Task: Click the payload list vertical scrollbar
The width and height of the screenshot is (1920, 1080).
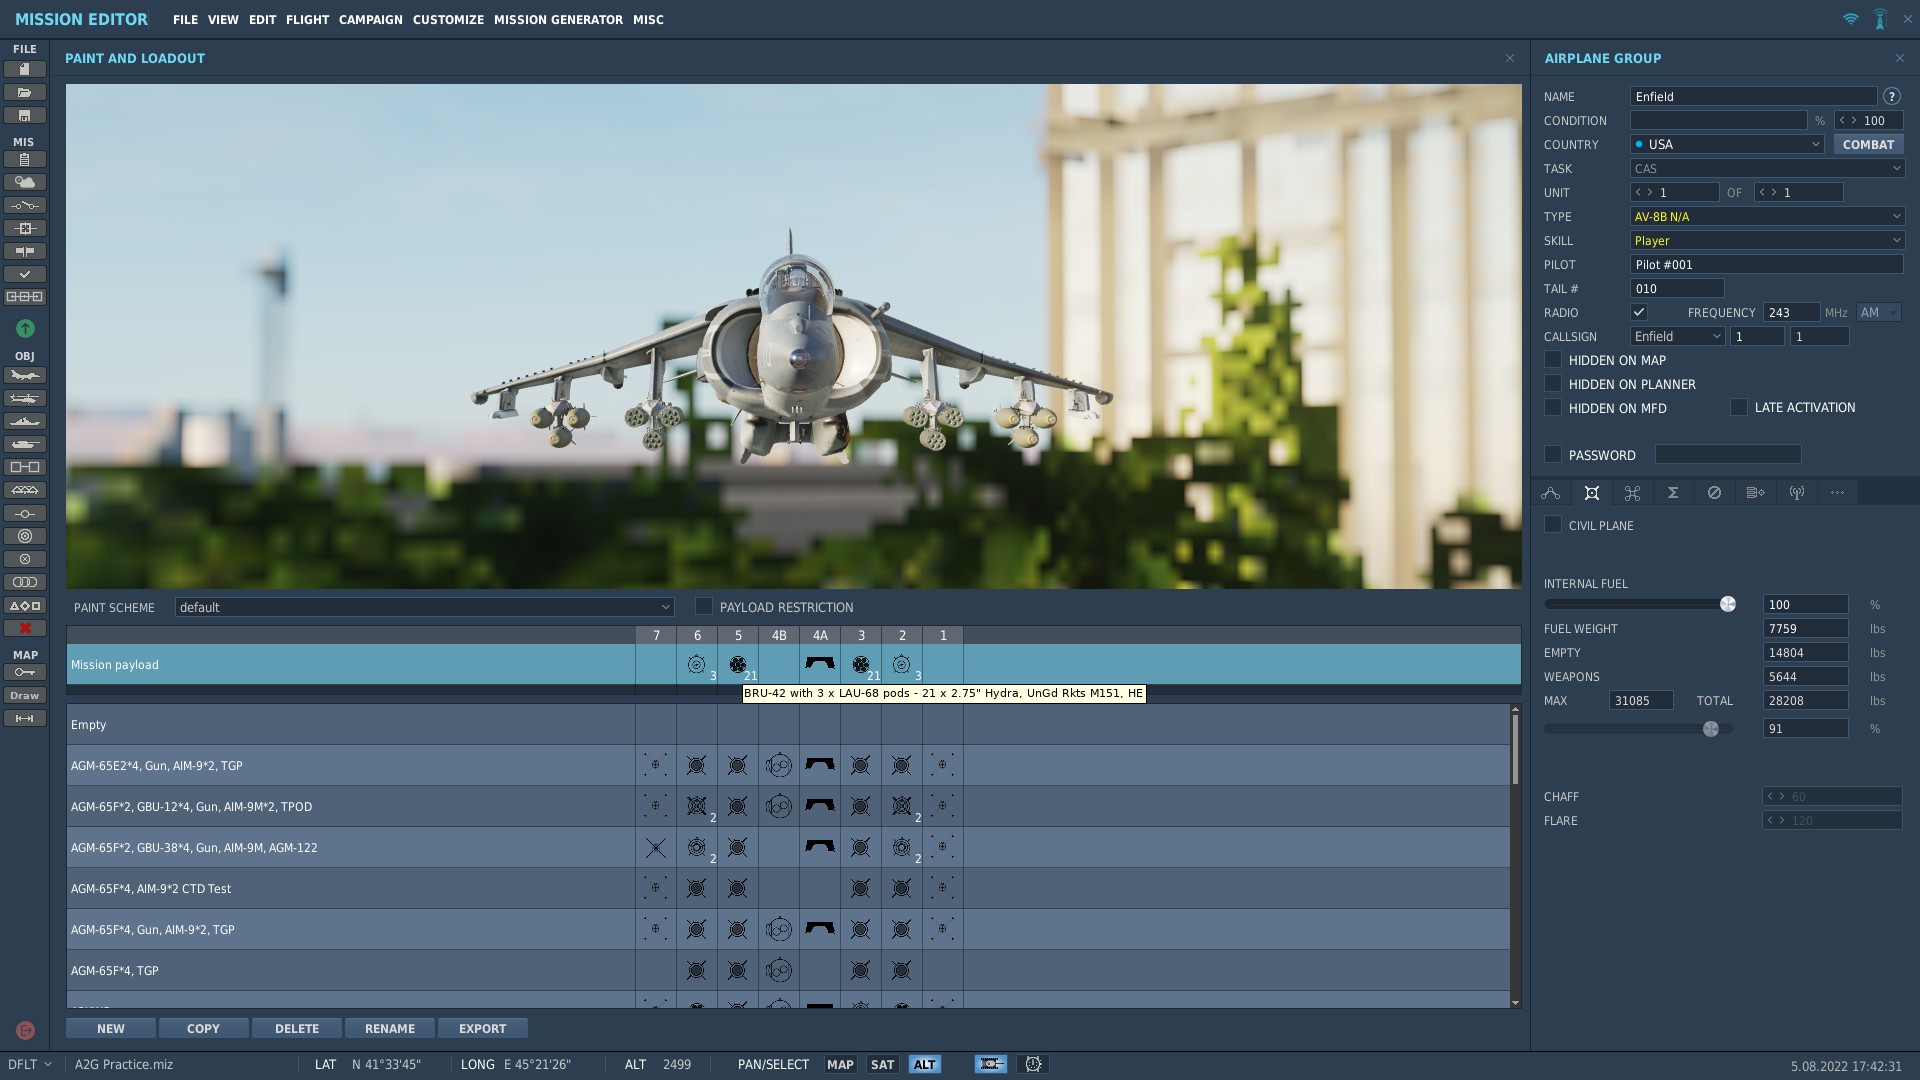Action: coord(1515,856)
